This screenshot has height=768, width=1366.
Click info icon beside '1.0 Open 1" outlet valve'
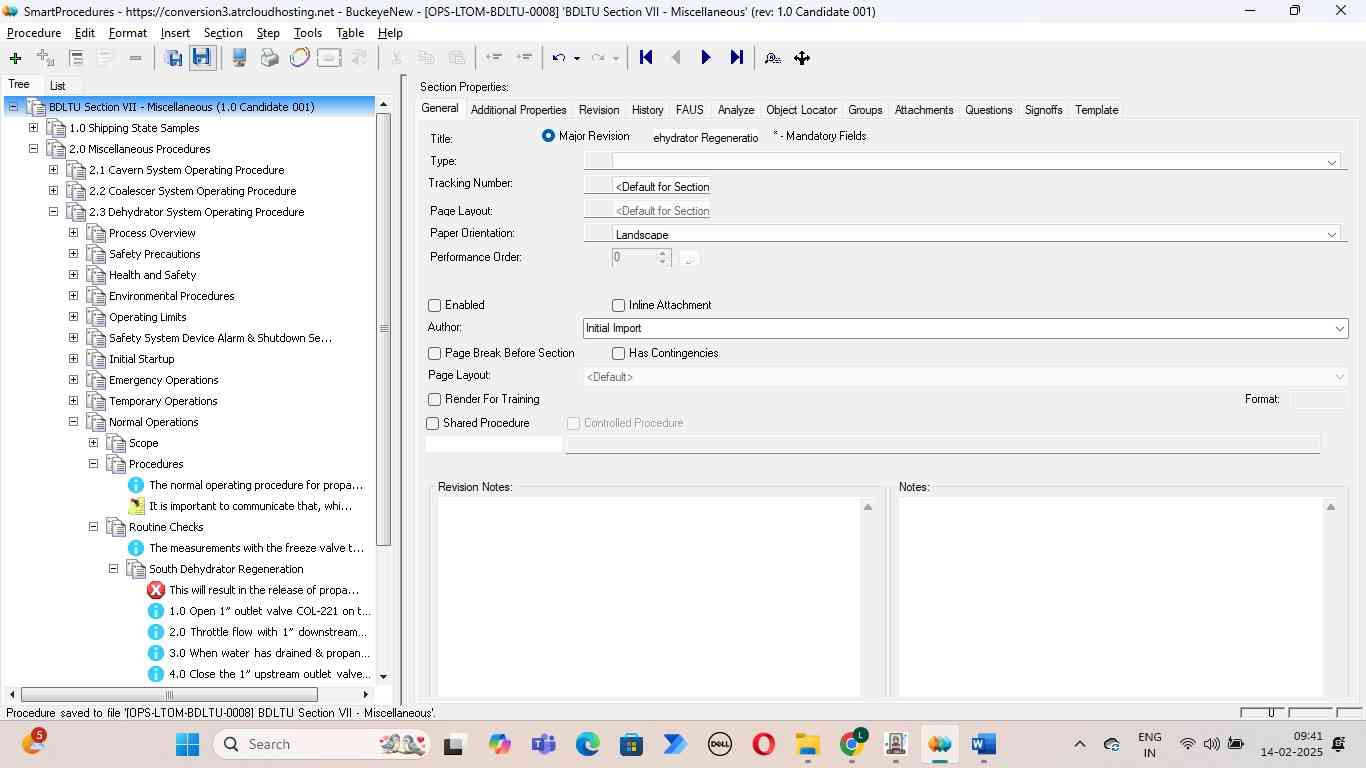[156, 611]
